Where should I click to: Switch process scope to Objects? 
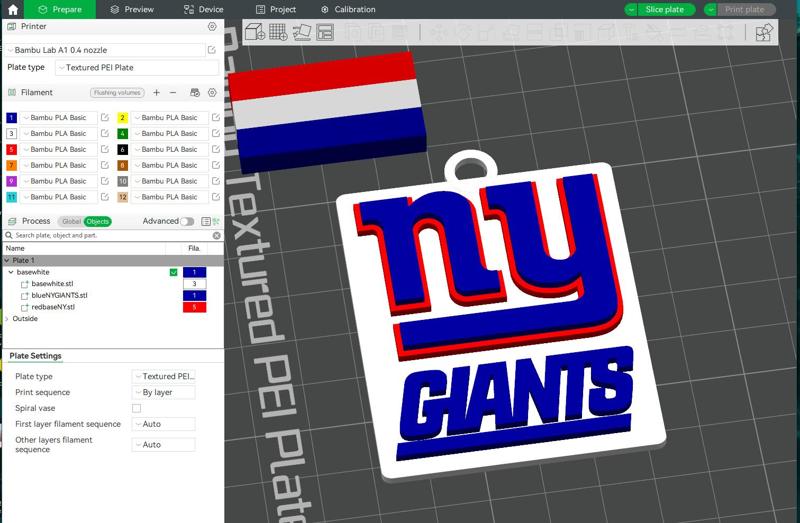click(97, 221)
